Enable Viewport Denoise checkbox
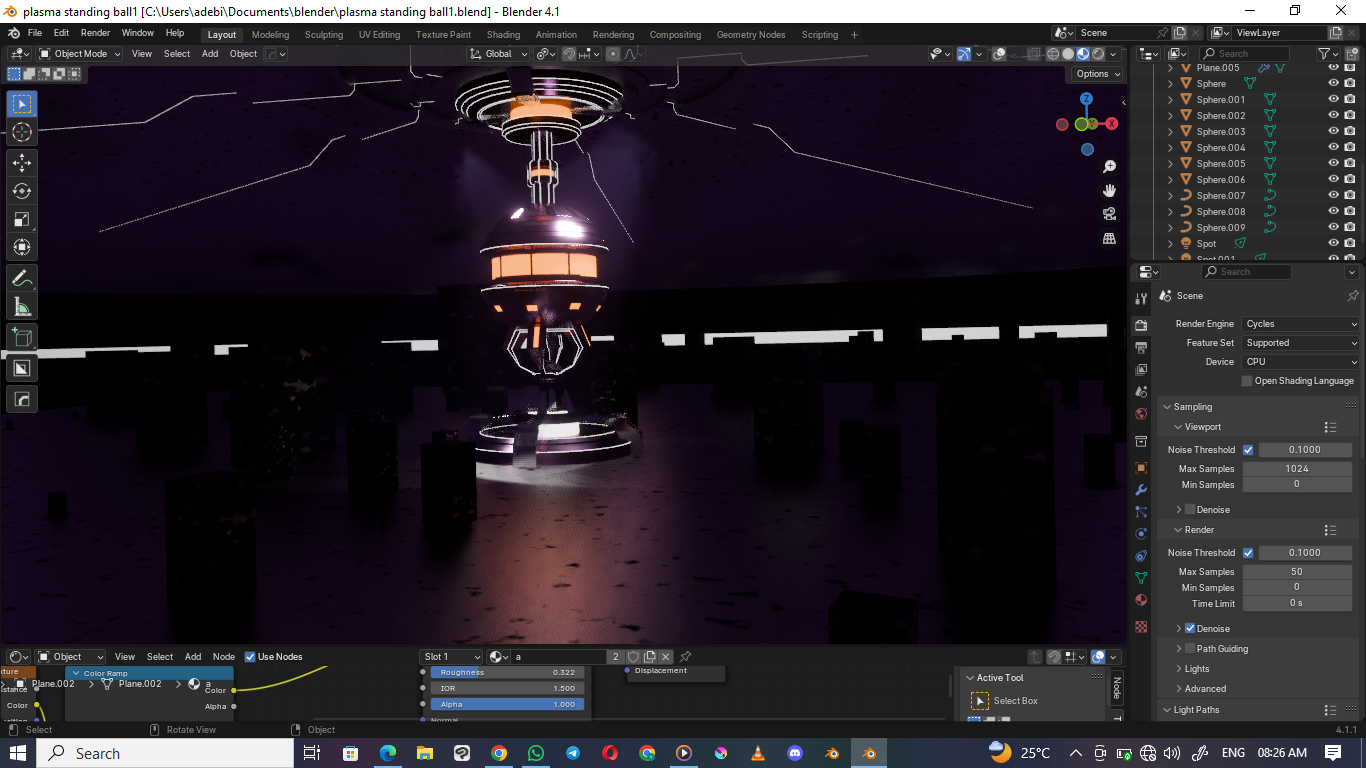The width and height of the screenshot is (1366, 768). [x=1190, y=510]
